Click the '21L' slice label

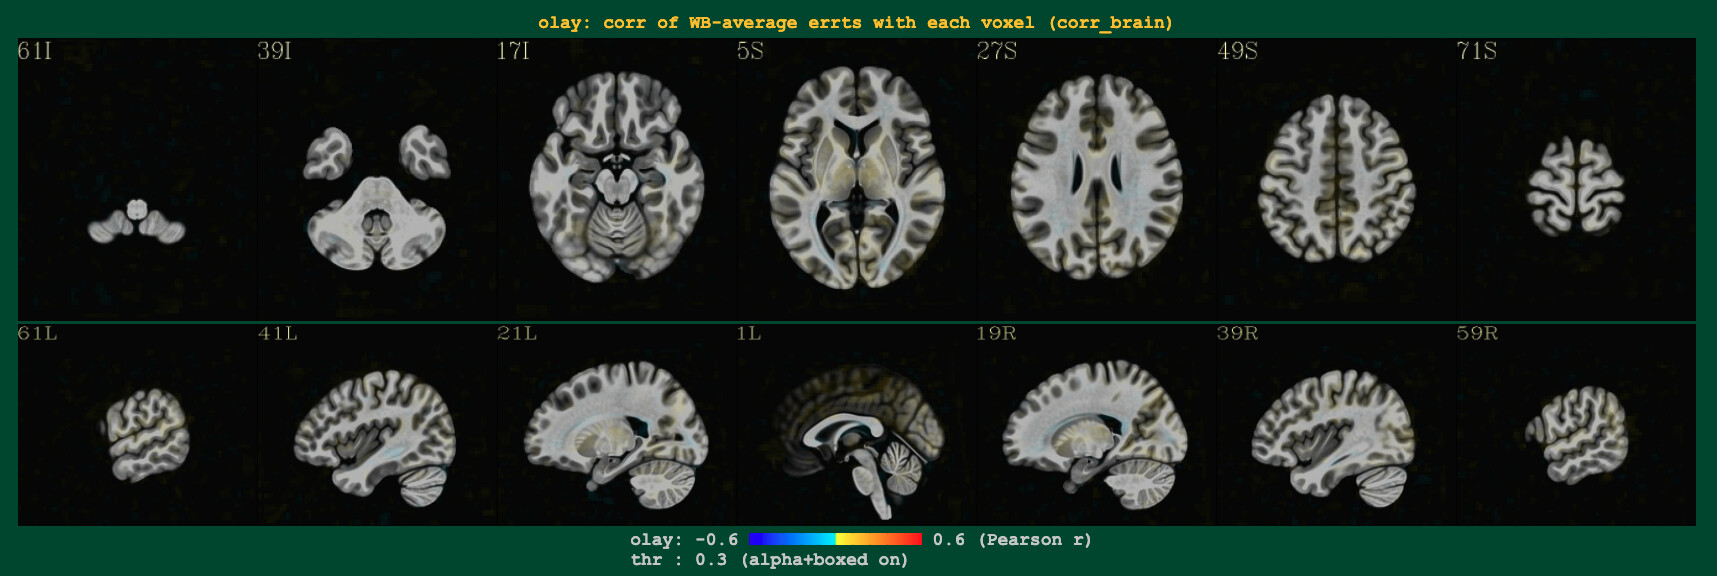517,333
